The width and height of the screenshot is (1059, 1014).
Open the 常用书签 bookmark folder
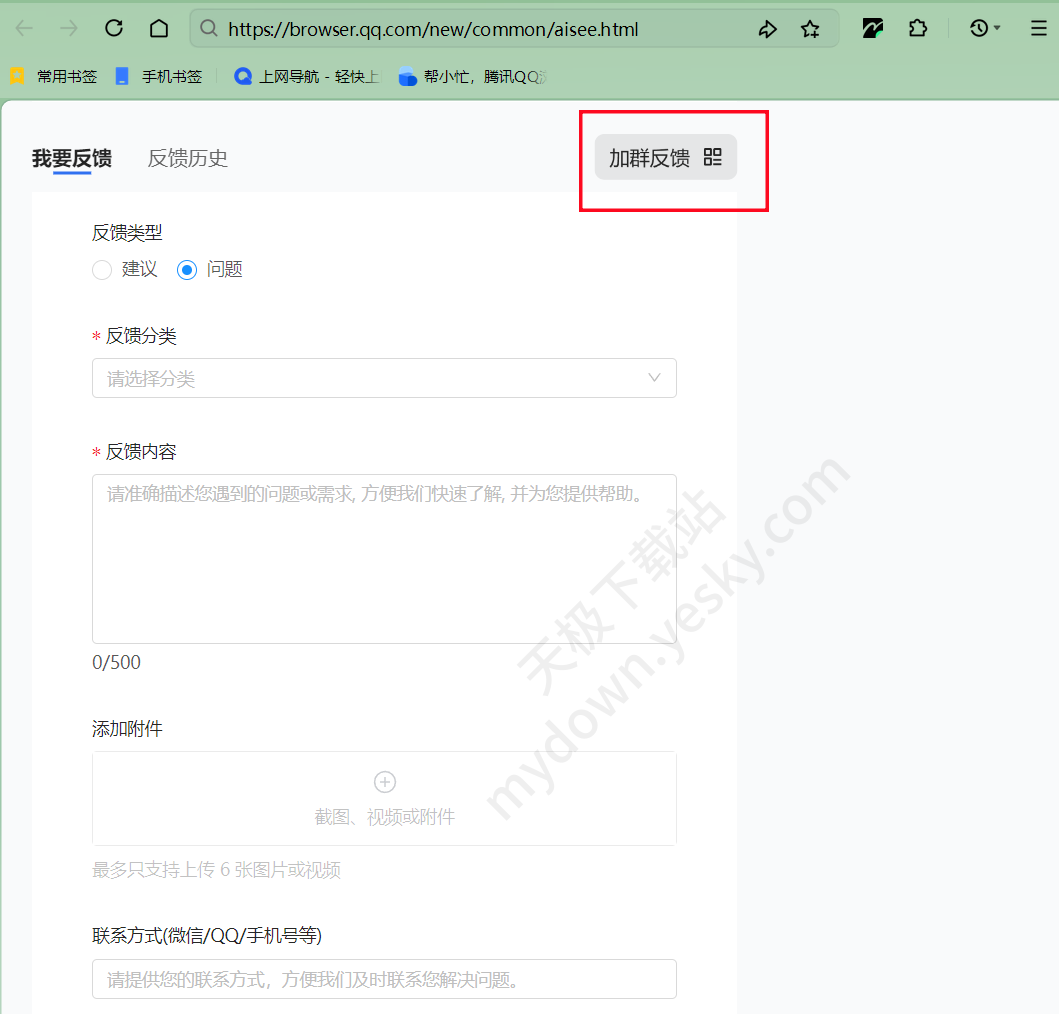[x=55, y=76]
